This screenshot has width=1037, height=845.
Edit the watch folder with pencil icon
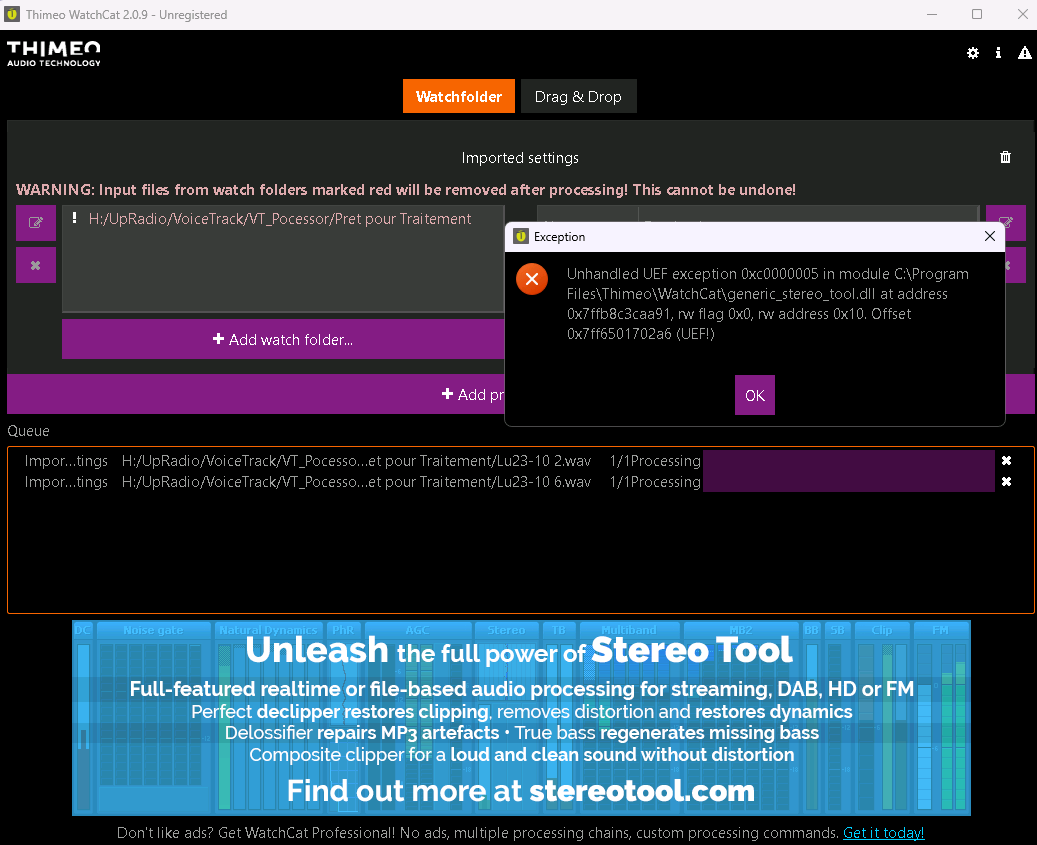click(36, 223)
